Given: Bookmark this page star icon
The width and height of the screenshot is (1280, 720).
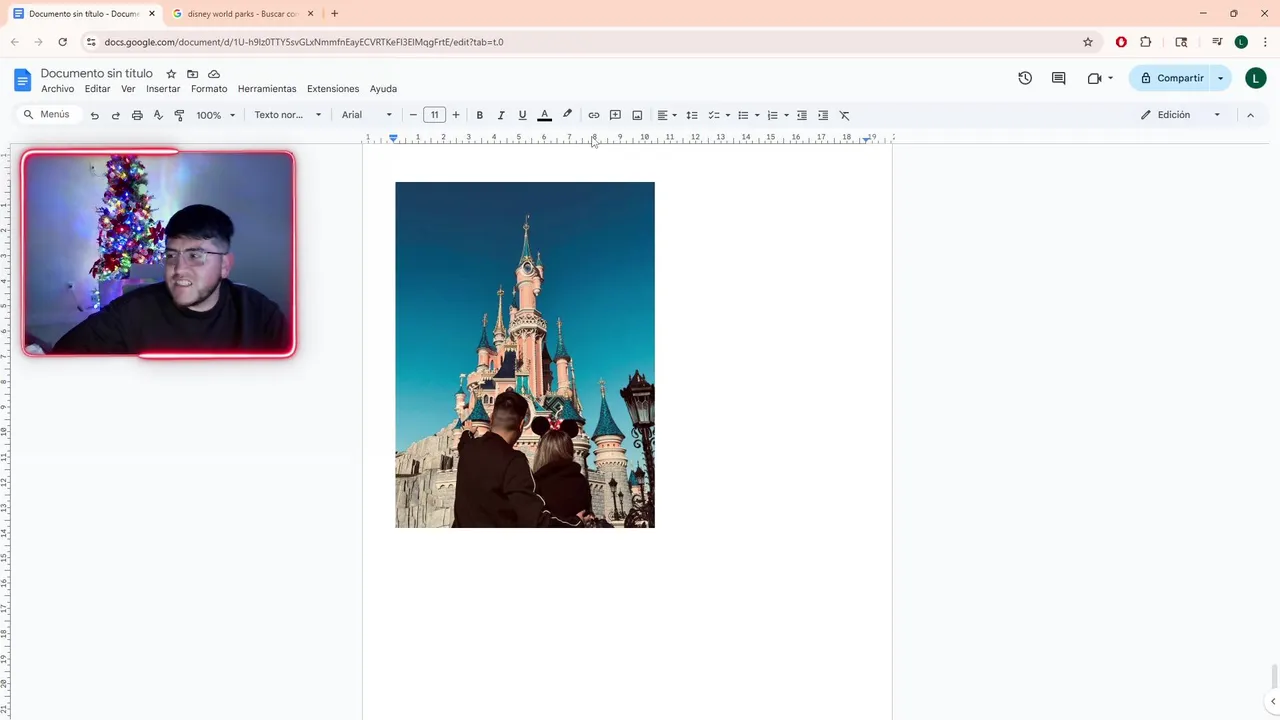Looking at the screenshot, I should click(x=1088, y=42).
